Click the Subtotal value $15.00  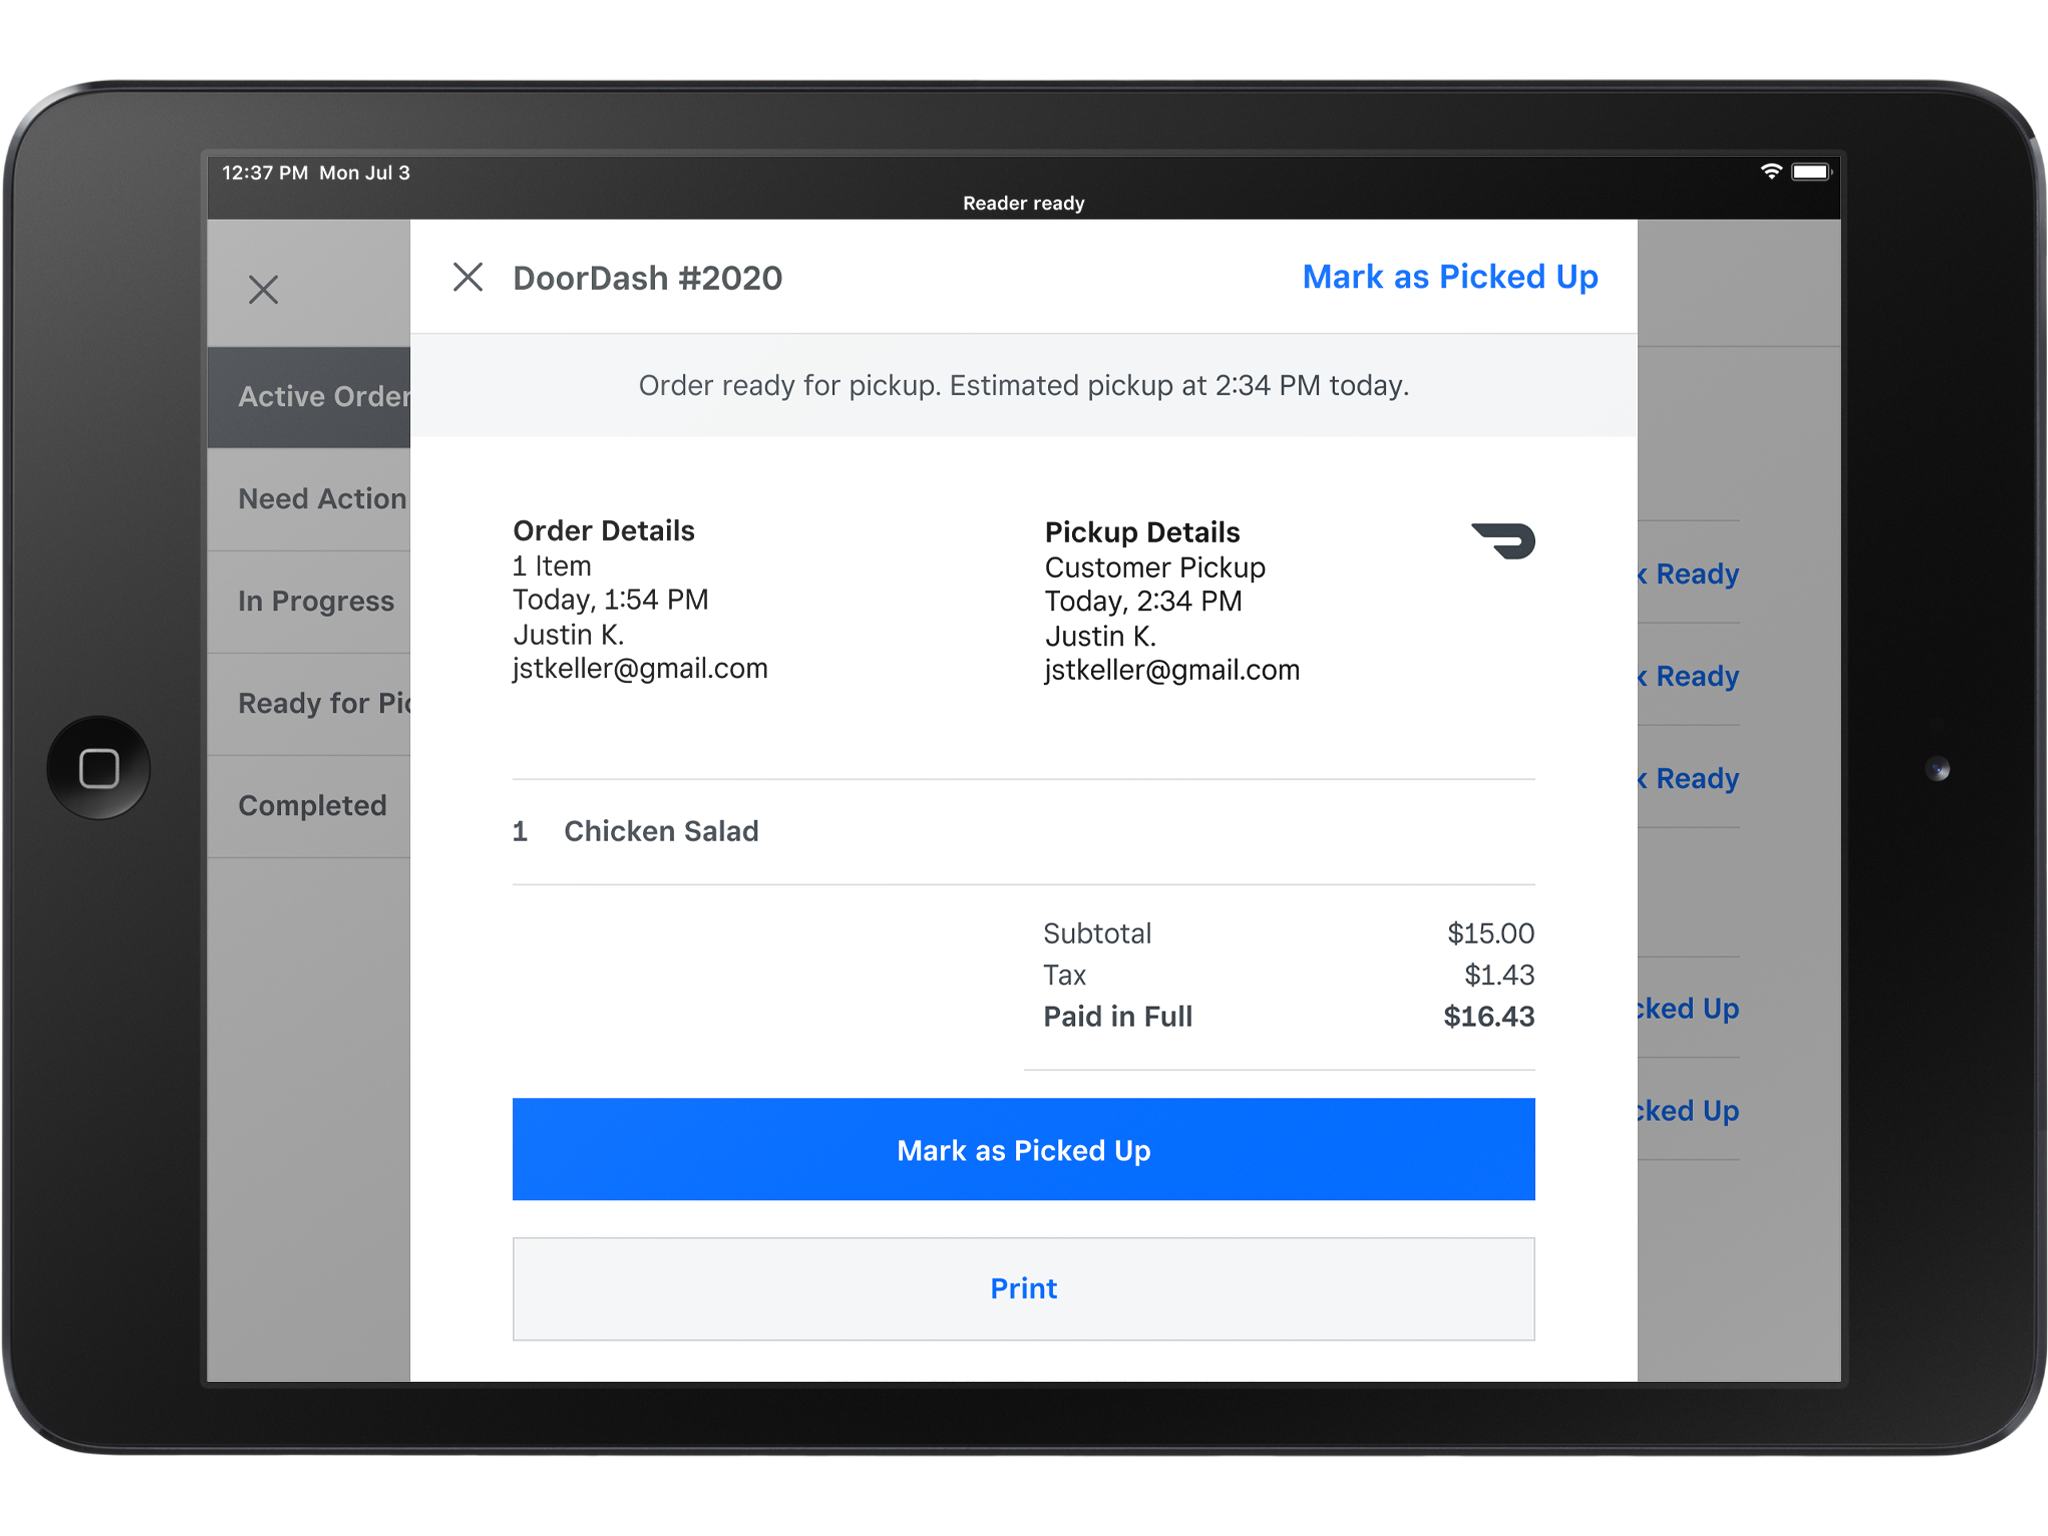pyautogui.click(x=1490, y=933)
